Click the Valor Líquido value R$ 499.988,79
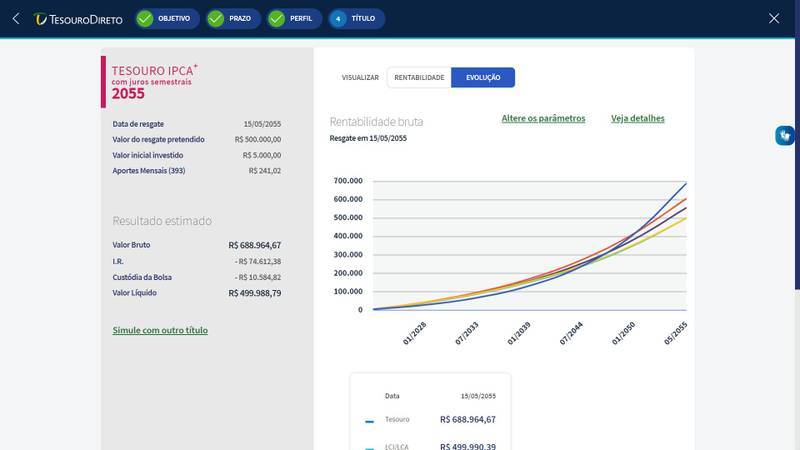This screenshot has width=800, height=450. [x=255, y=293]
